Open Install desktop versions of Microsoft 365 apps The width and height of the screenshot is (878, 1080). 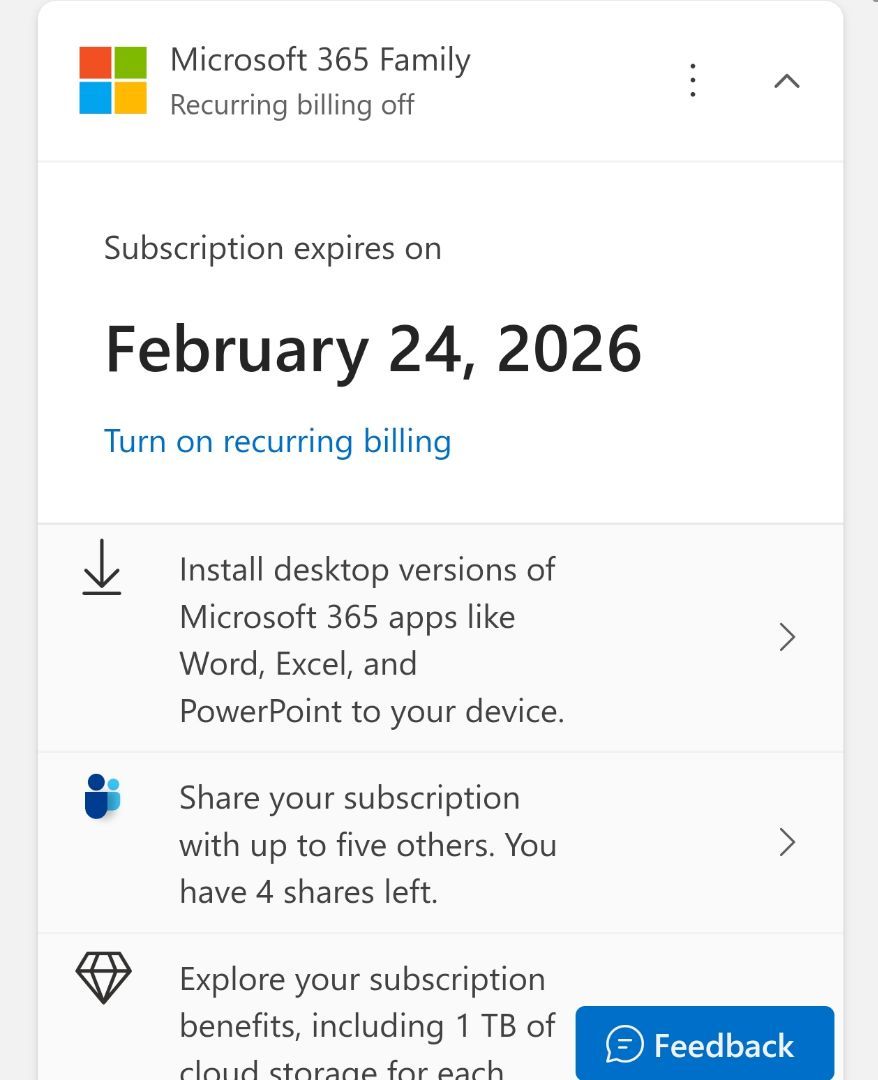pyautogui.click(x=440, y=638)
